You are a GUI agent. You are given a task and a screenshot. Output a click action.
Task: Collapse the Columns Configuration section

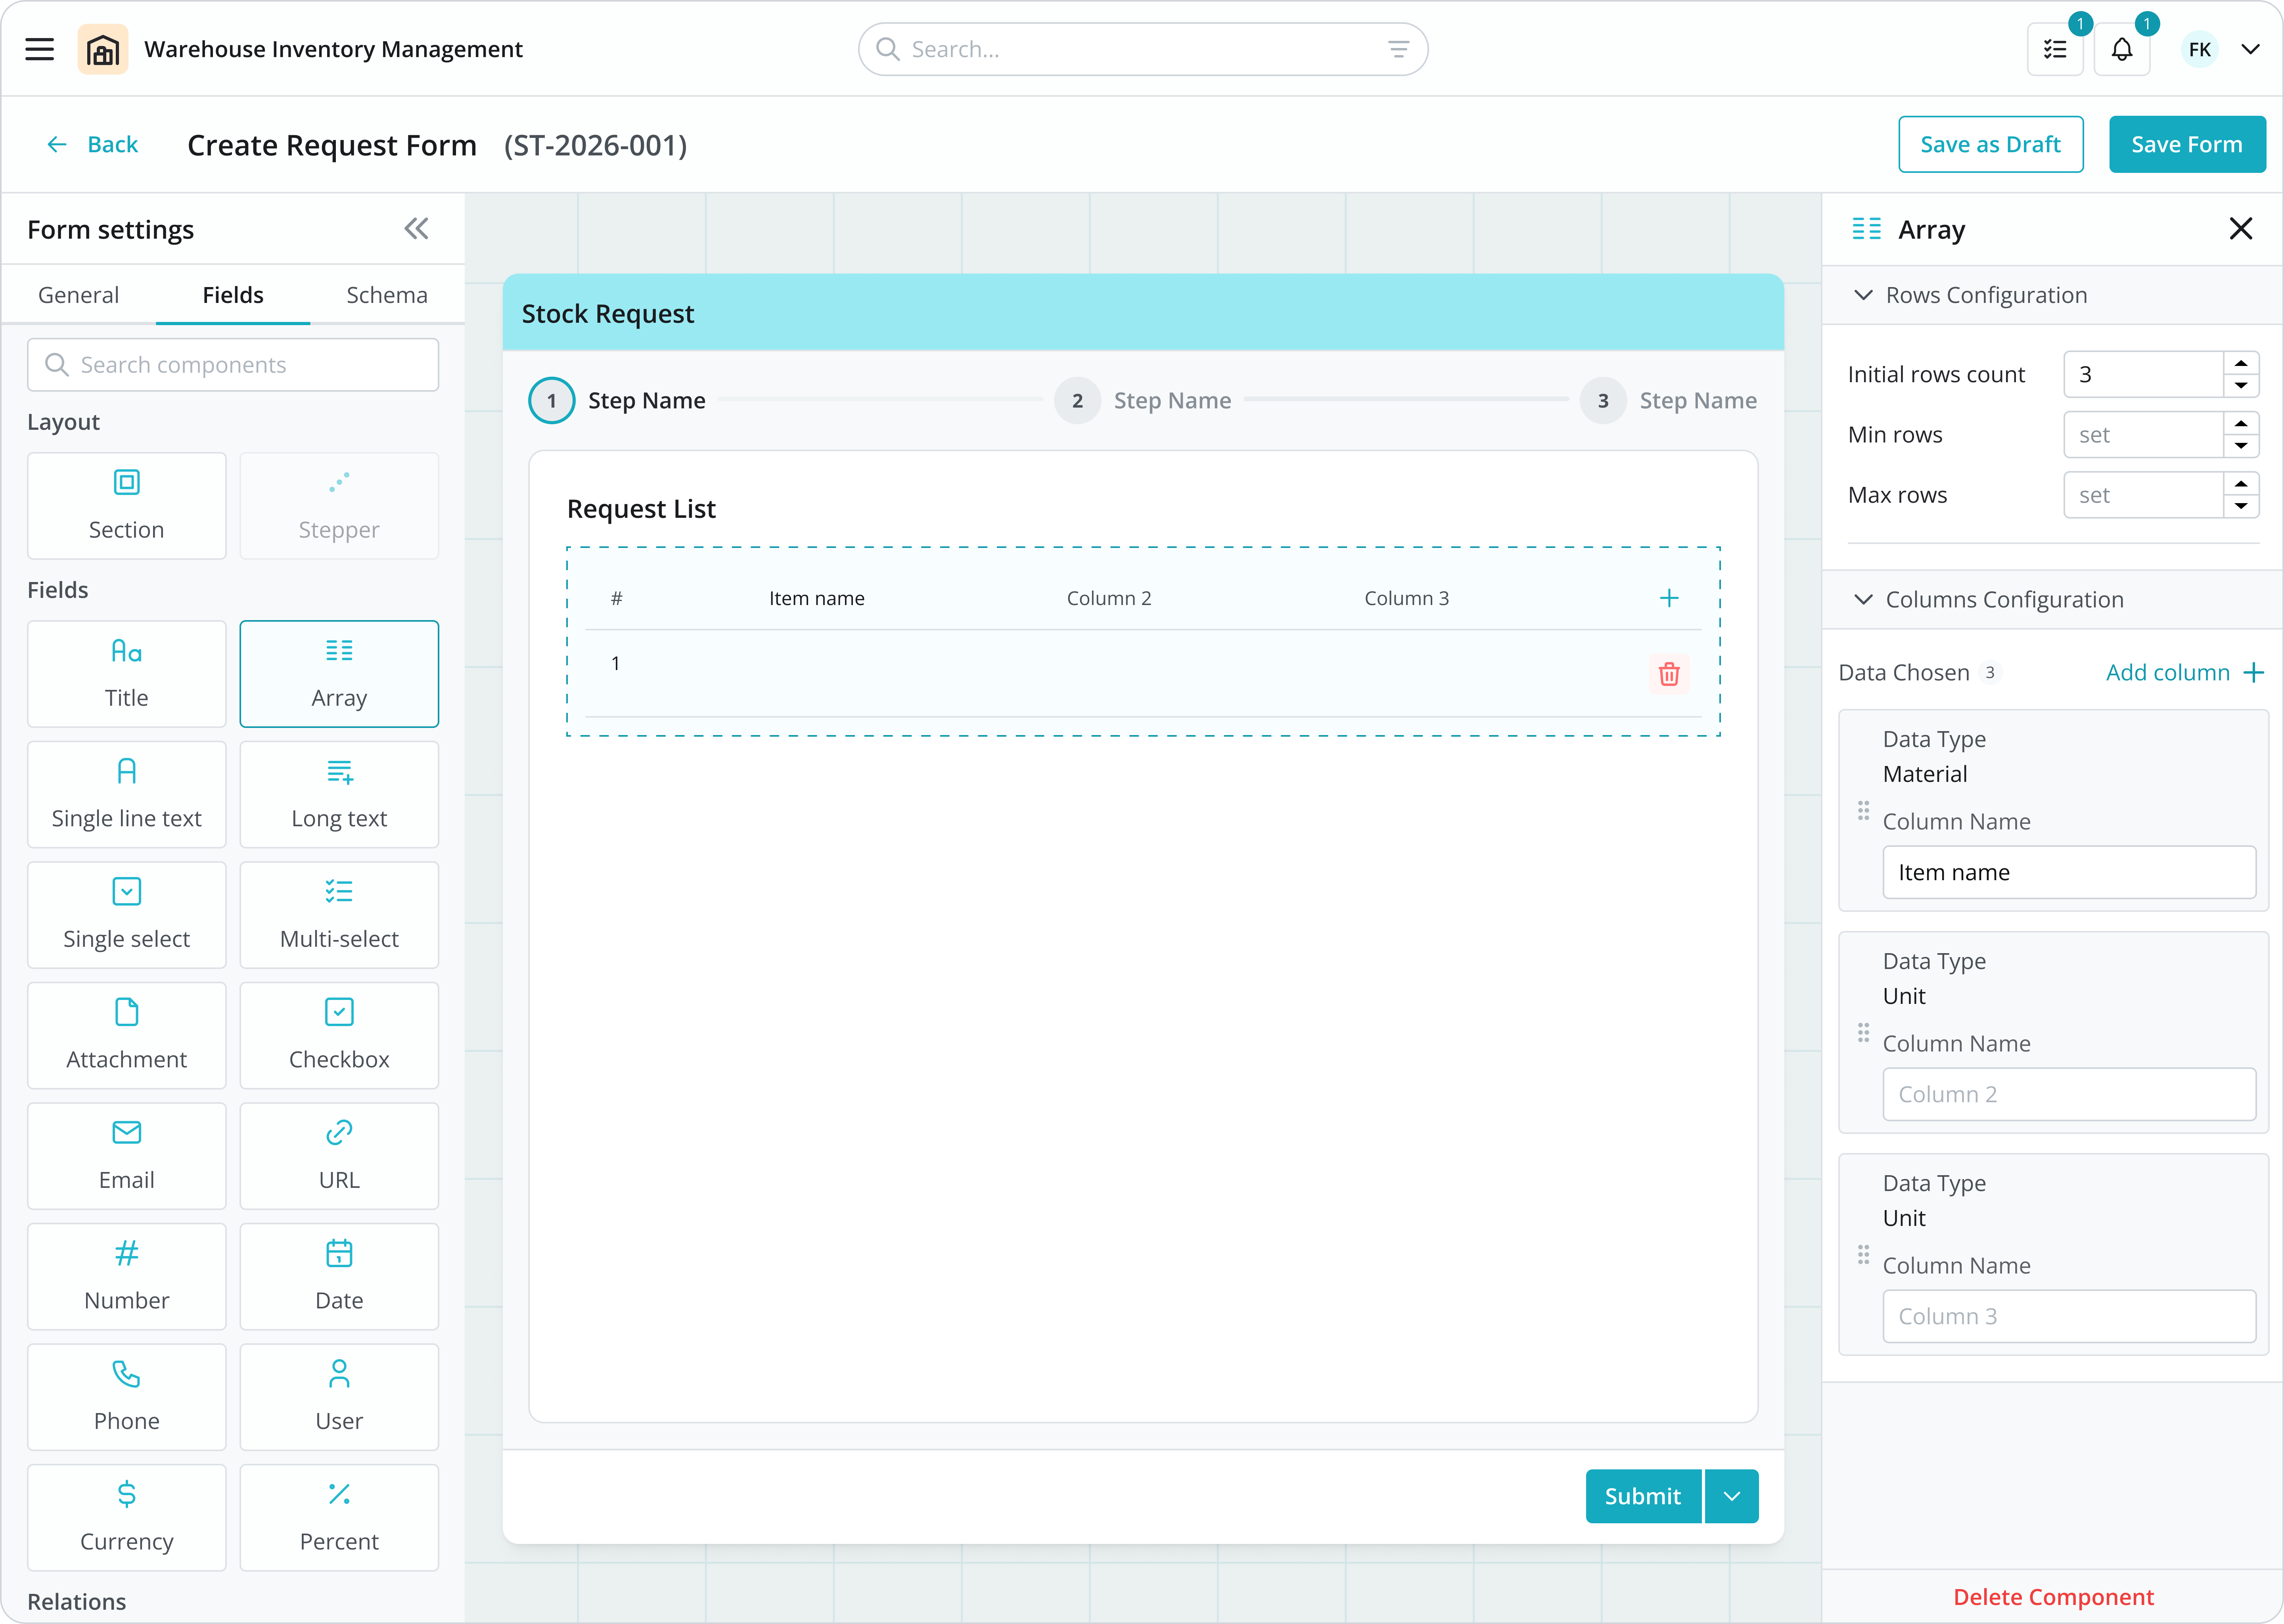click(1863, 599)
